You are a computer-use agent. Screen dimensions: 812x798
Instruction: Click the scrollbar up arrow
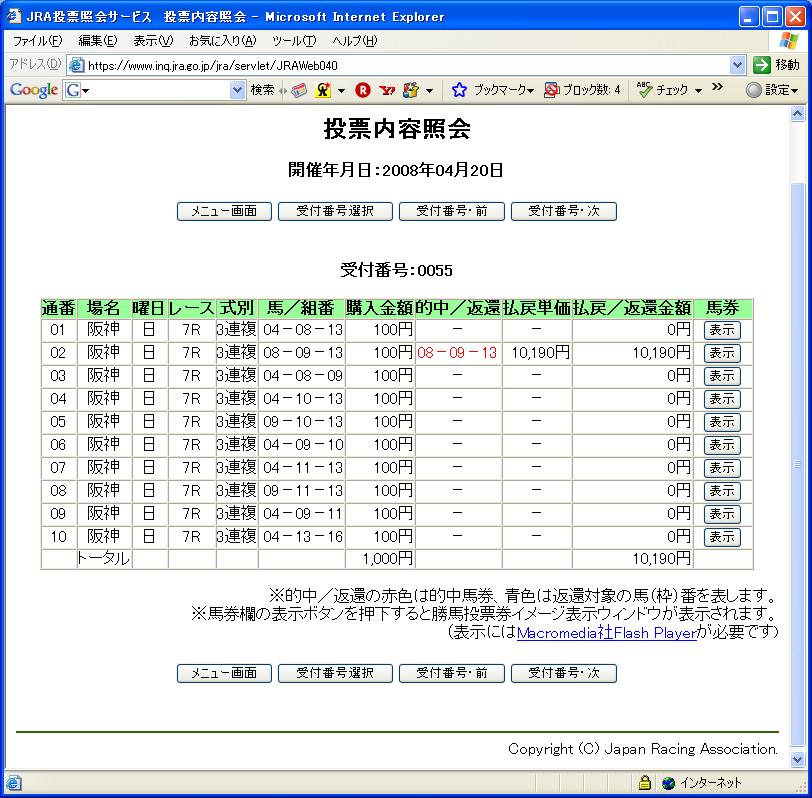point(798,113)
